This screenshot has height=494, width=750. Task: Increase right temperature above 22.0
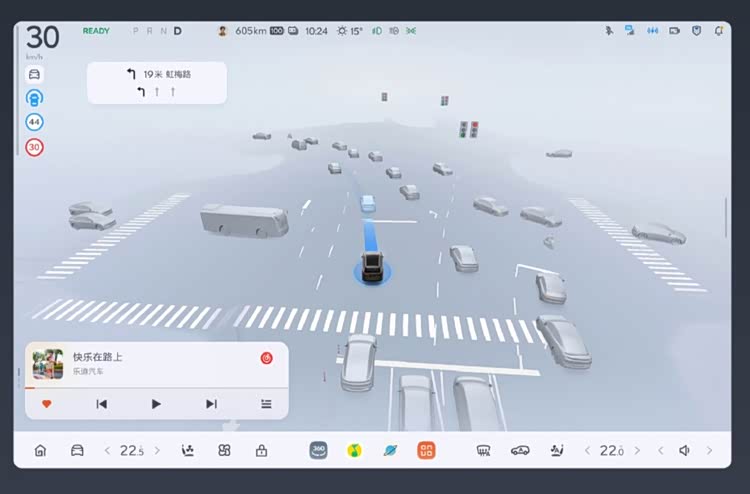coord(637,451)
